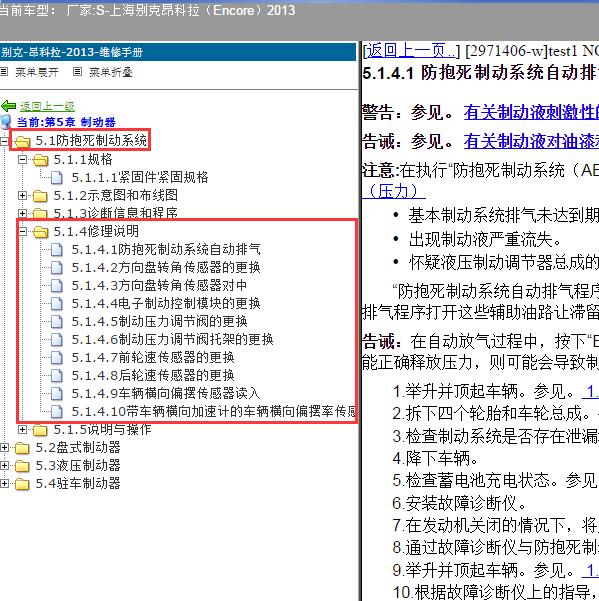Expand the 5.1.2示意图和布线图 node
The width and height of the screenshot is (599, 601).
point(23,195)
